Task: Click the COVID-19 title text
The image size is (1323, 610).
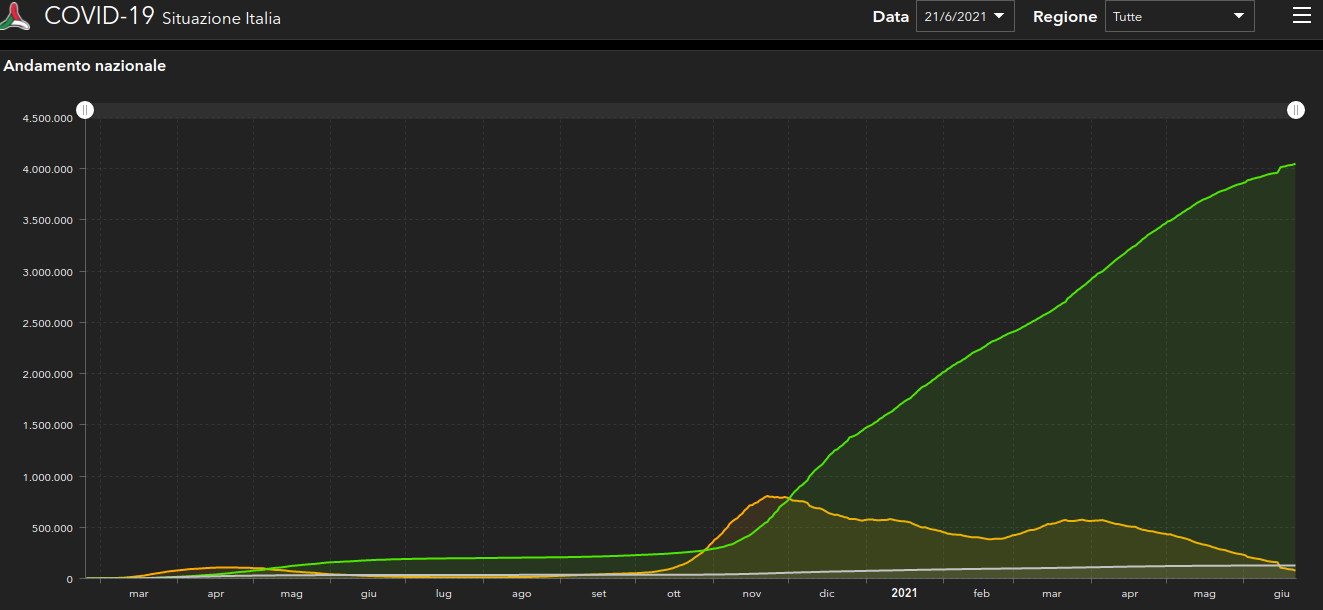Action: click(x=99, y=16)
